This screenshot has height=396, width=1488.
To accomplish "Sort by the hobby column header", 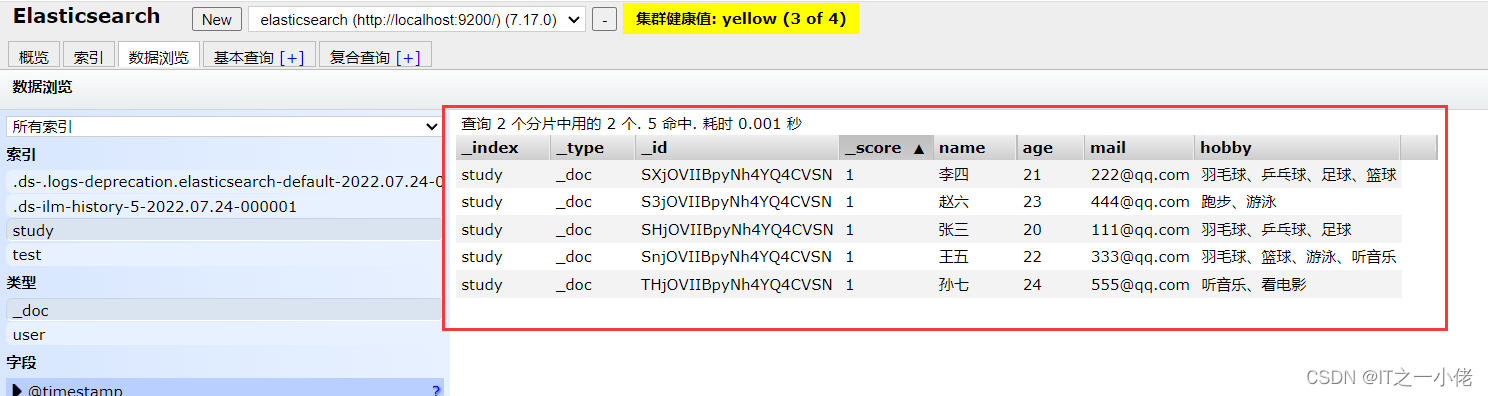I will (x=1298, y=147).
